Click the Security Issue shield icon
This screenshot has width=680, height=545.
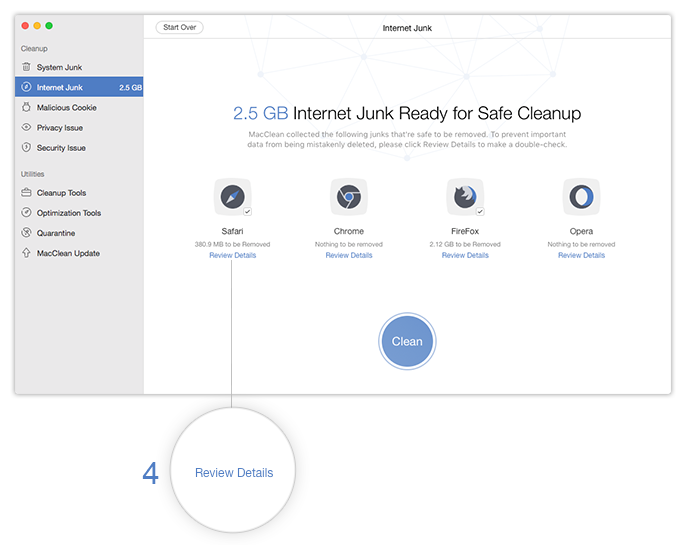point(27,148)
